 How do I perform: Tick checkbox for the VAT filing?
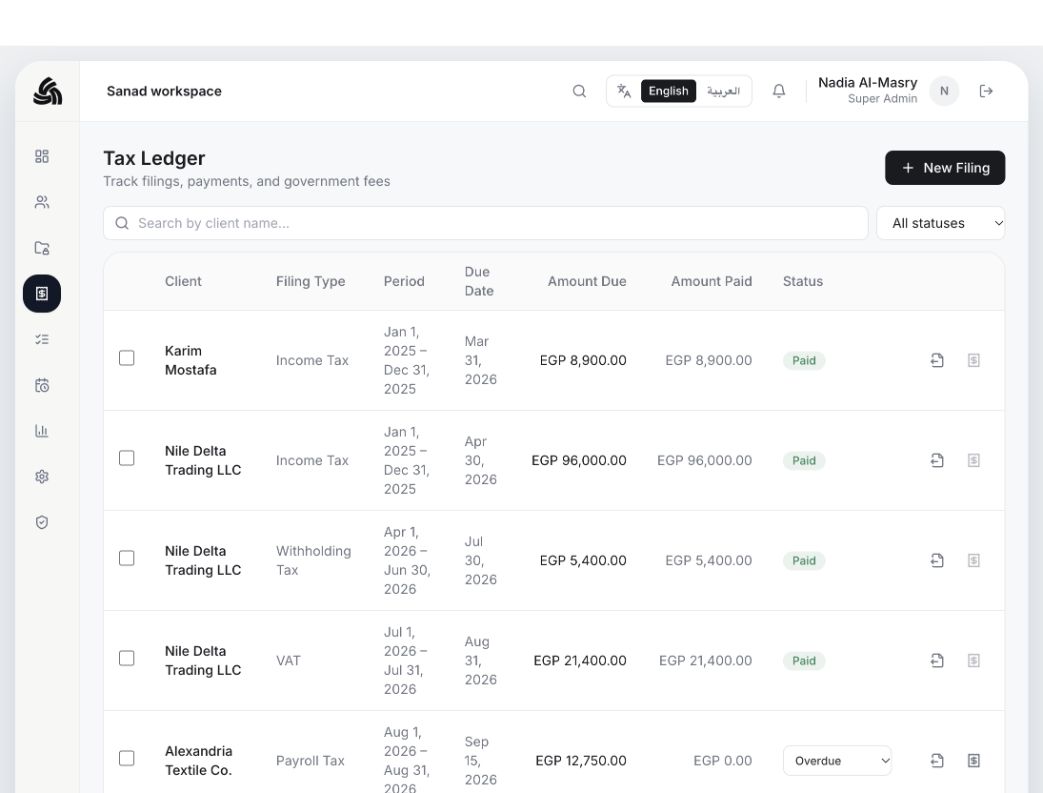(126, 659)
